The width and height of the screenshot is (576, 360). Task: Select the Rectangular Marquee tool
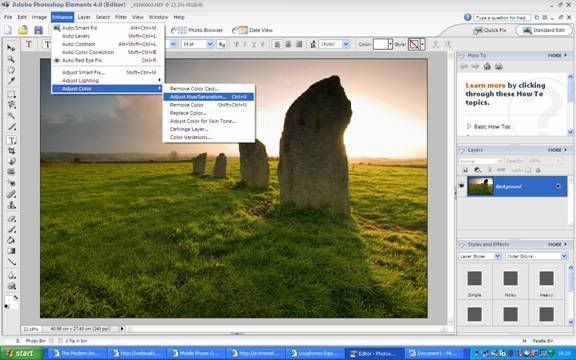(x=11, y=94)
